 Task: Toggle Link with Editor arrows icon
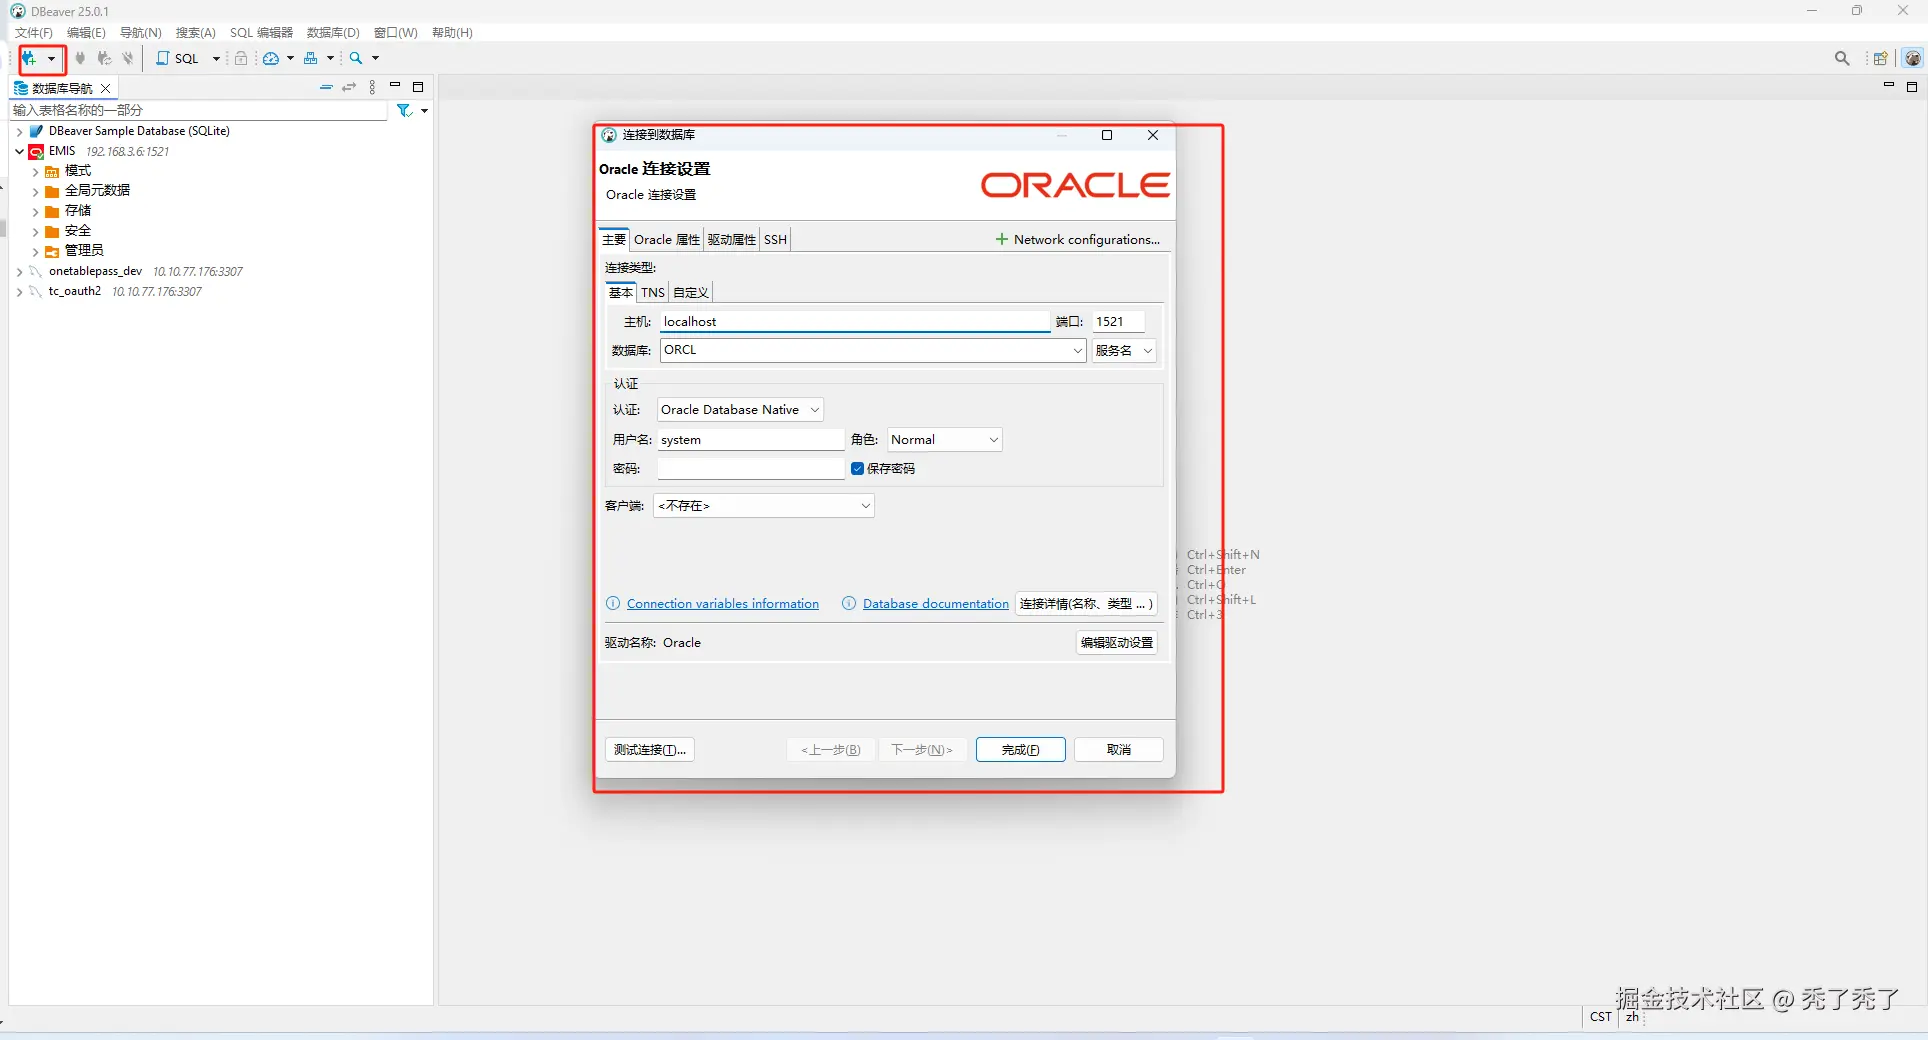pos(349,88)
